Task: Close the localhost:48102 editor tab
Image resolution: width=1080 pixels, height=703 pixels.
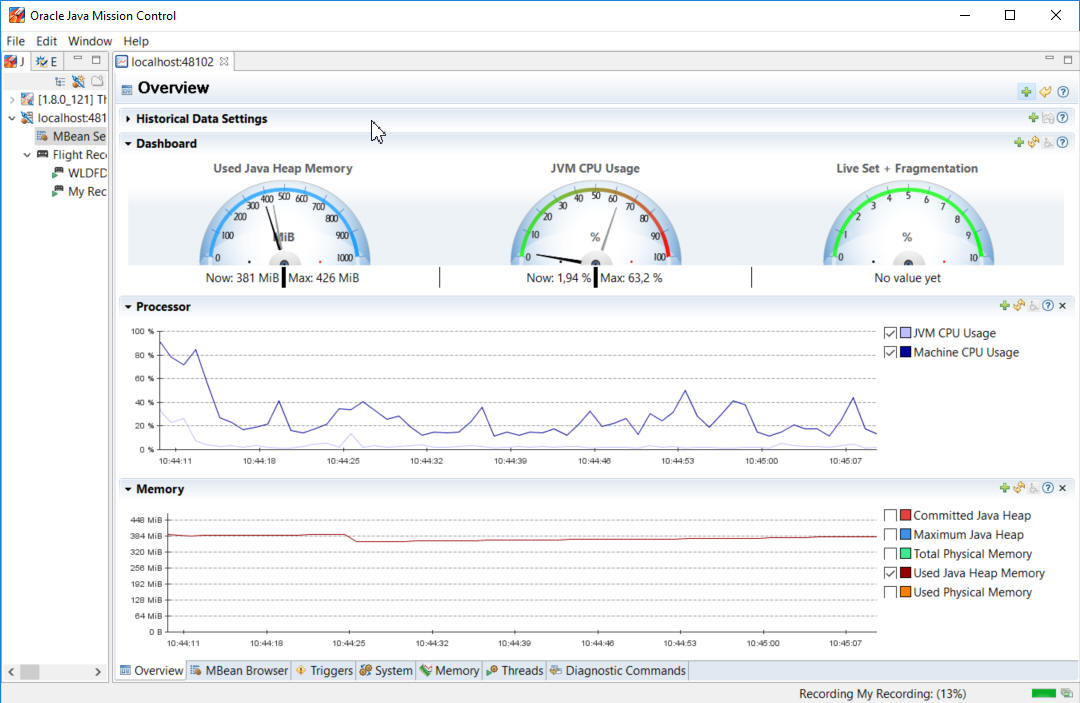Action: (224, 61)
